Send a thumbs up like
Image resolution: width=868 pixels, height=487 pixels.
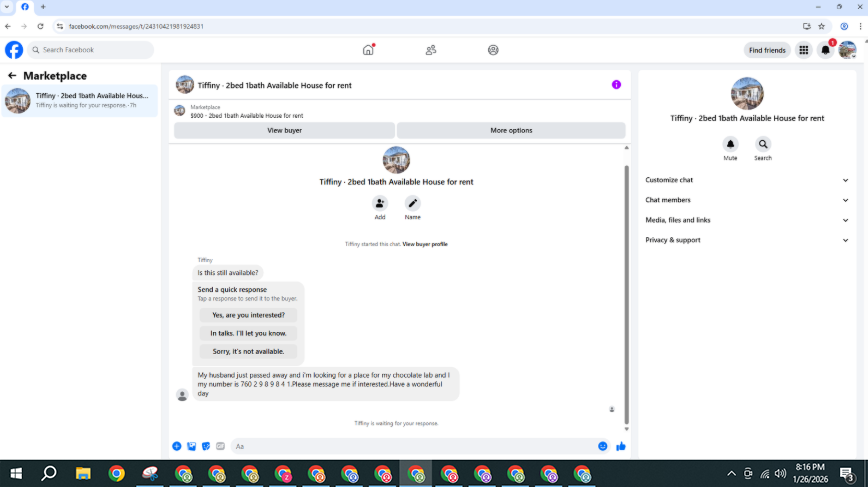621,446
